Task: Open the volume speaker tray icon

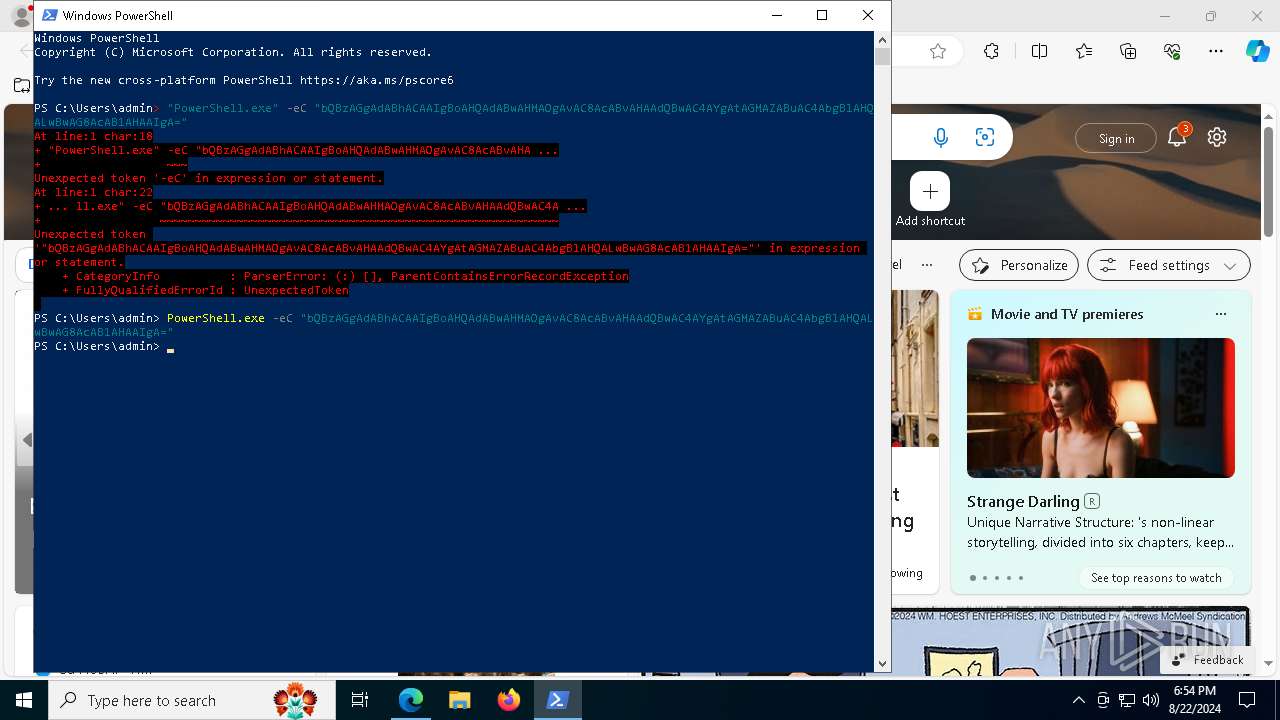Action: click(1151, 700)
